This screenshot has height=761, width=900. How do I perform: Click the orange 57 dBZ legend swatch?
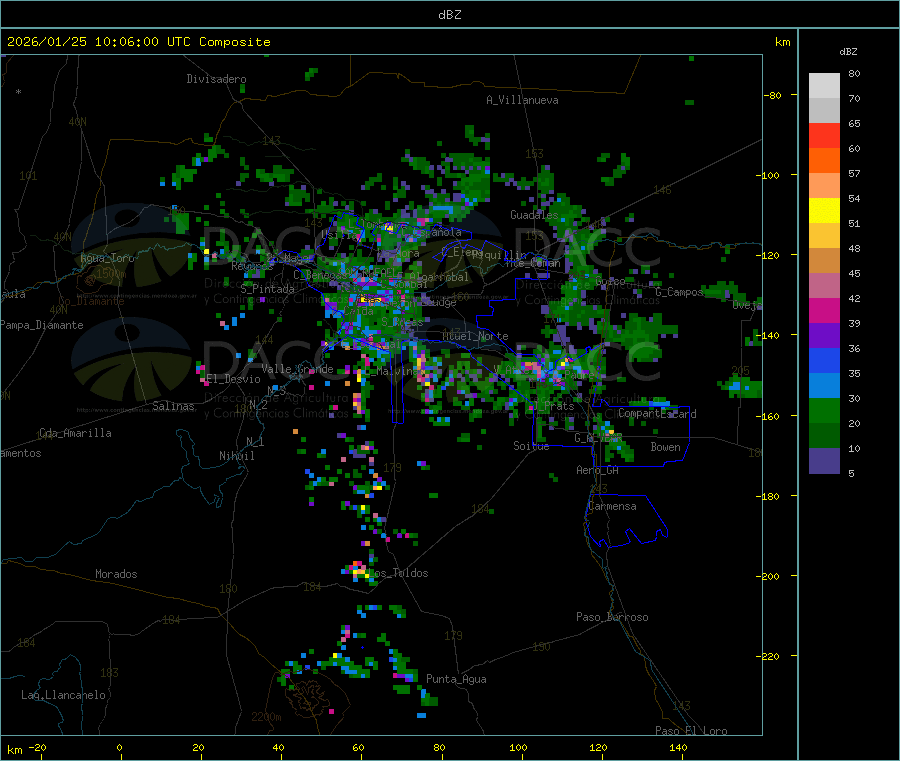[x=824, y=161]
